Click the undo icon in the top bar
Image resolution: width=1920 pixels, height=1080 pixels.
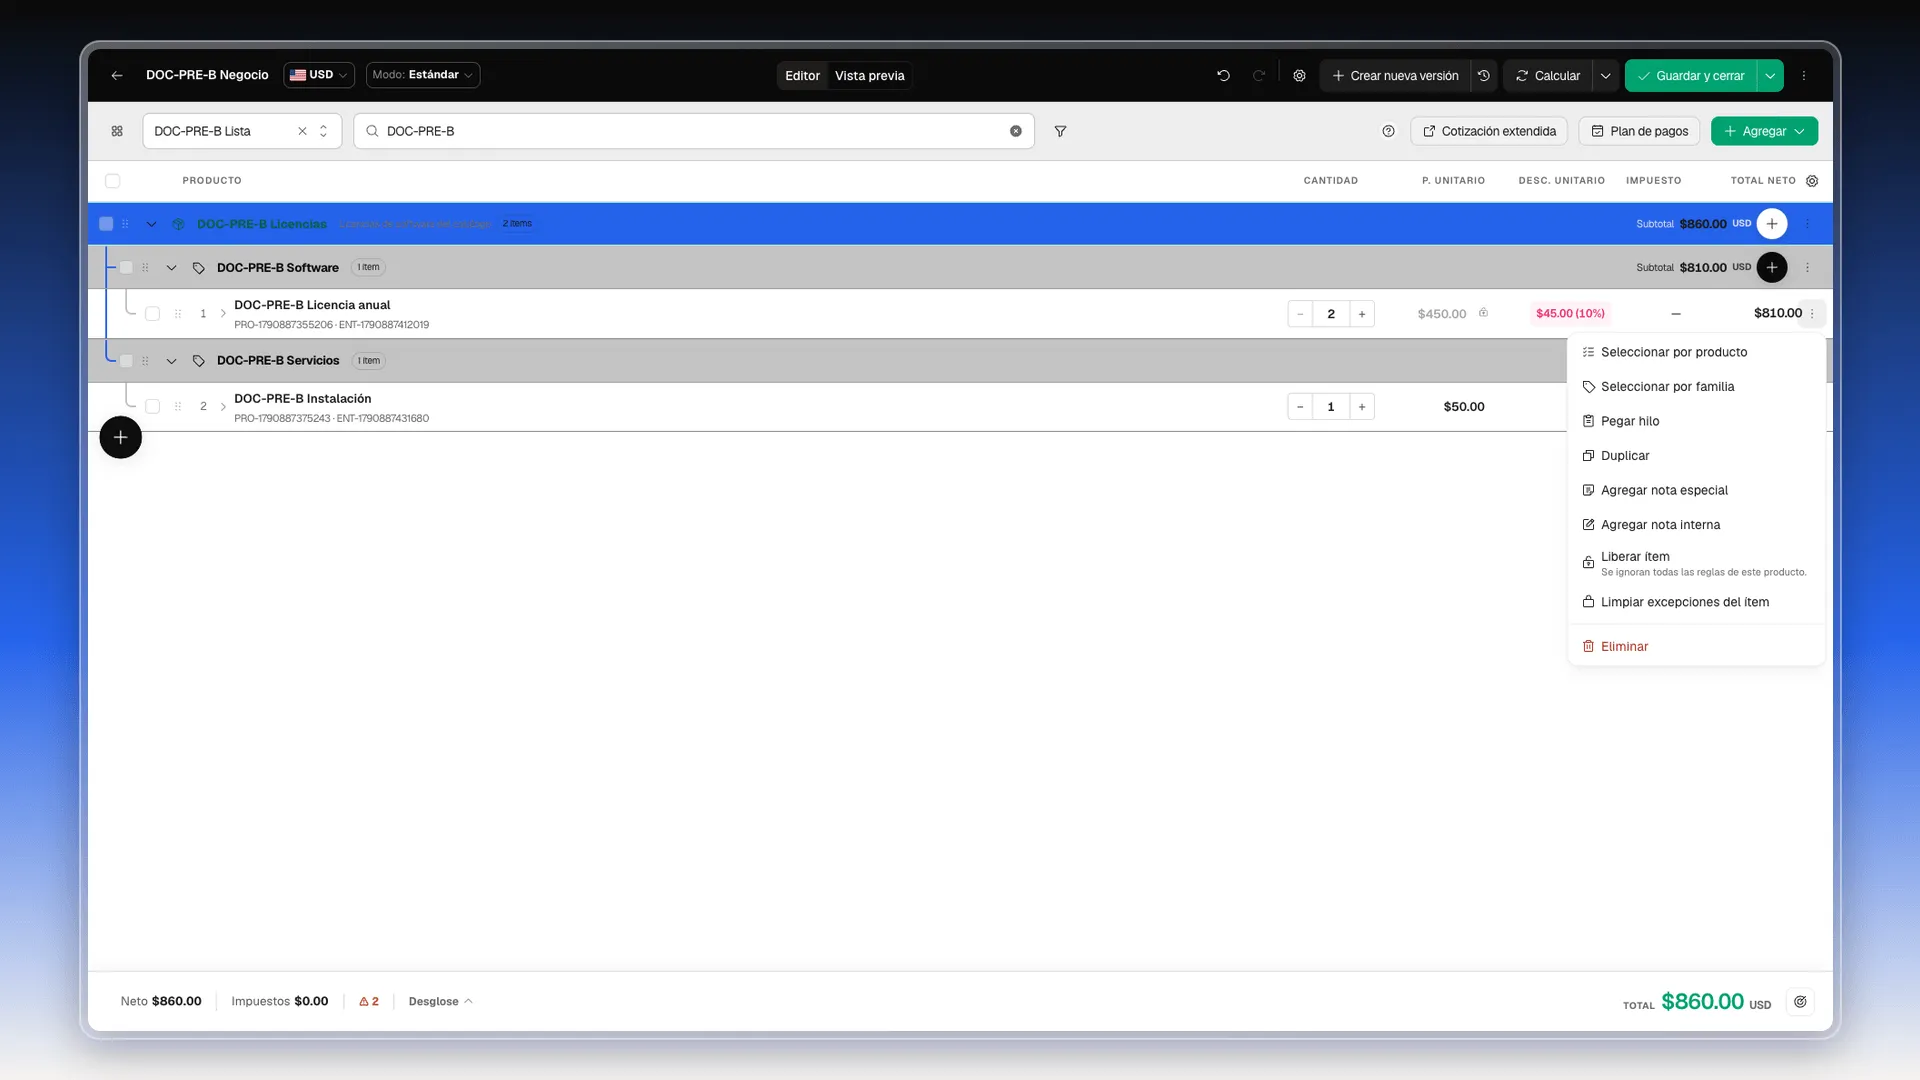point(1223,75)
